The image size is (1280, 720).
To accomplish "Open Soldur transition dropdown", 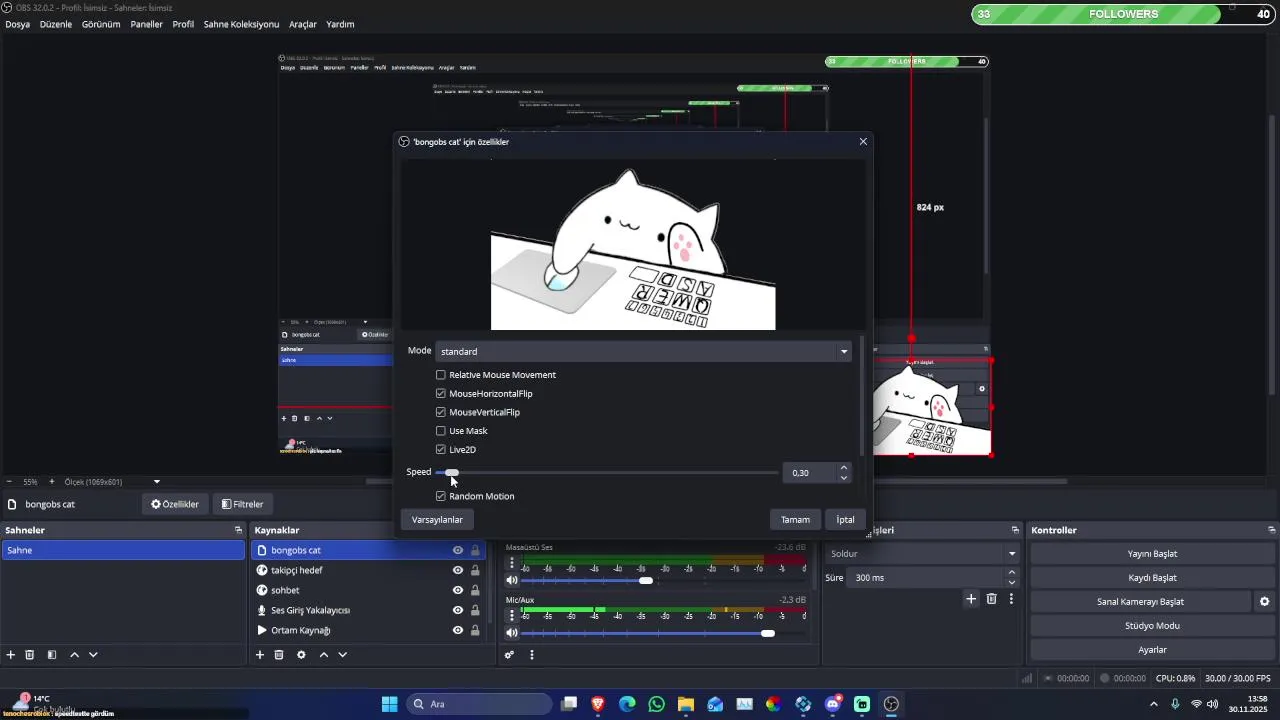I will [x=922, y=553].
